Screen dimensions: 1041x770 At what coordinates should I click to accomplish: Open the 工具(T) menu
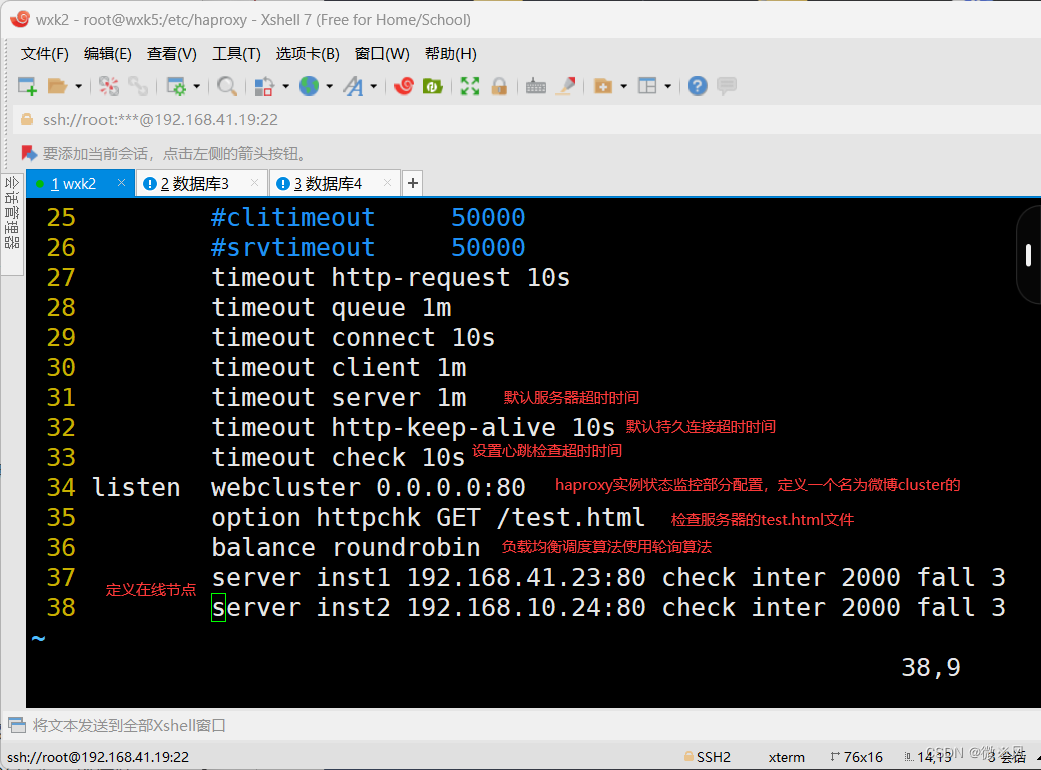coord(236,54)
